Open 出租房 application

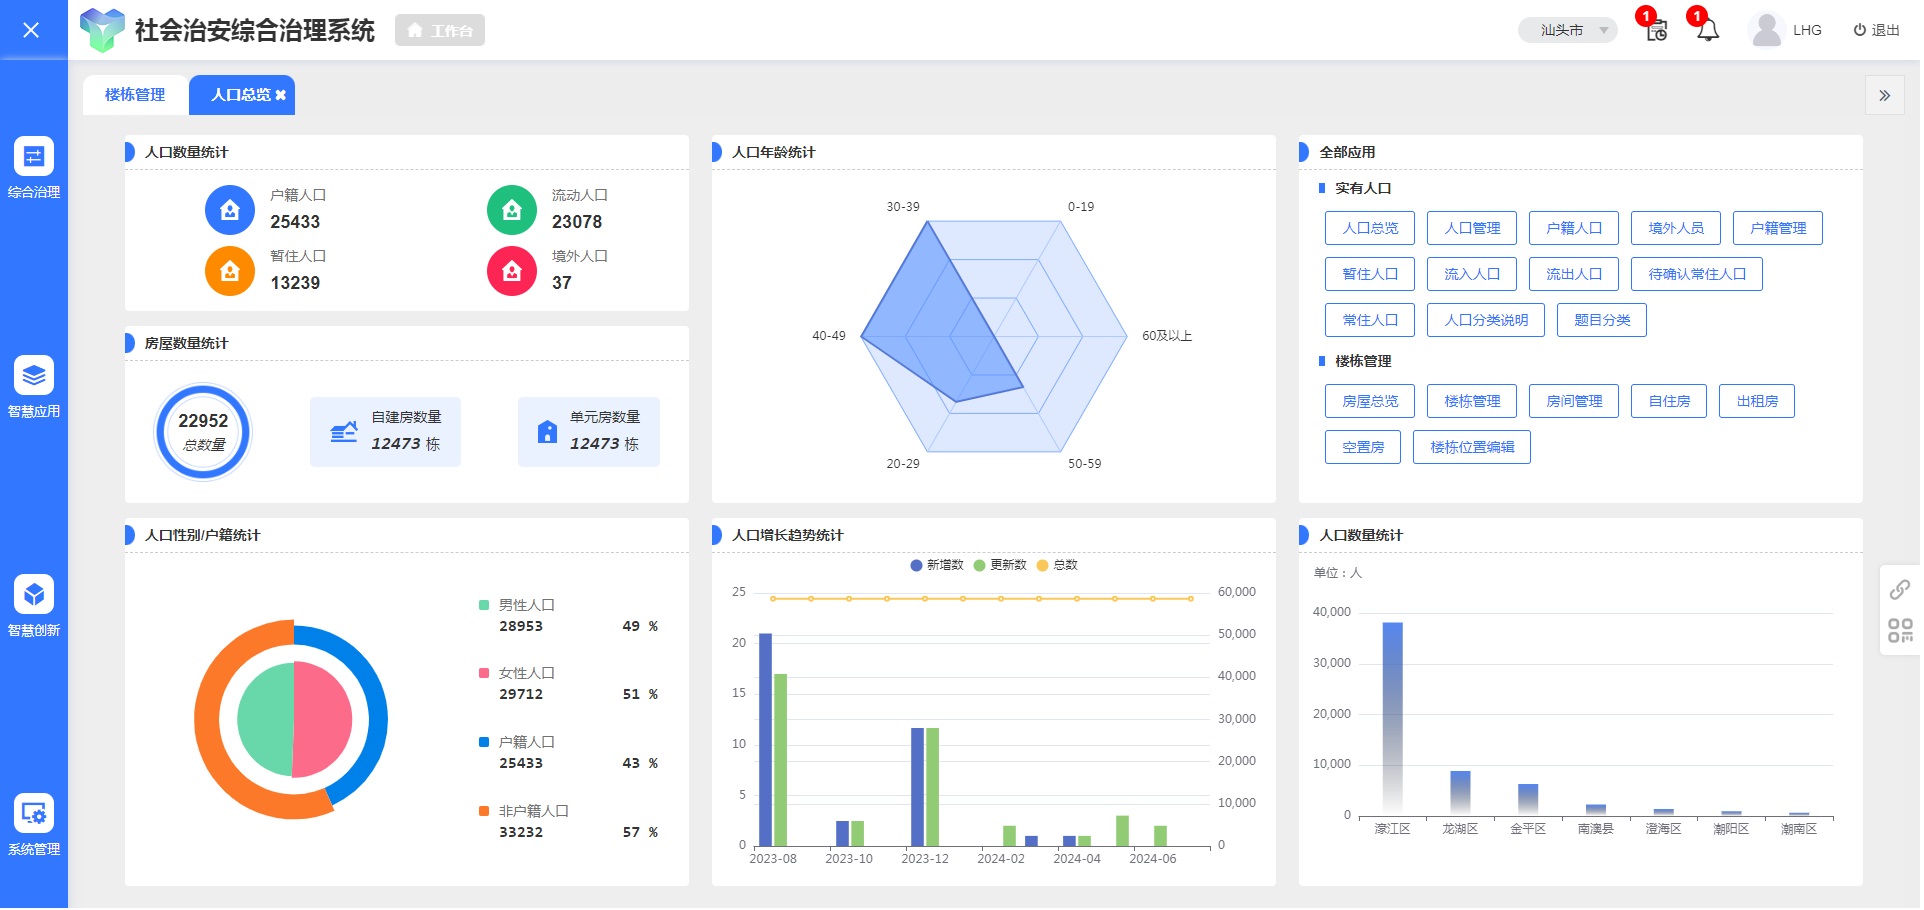[1757, 401]
